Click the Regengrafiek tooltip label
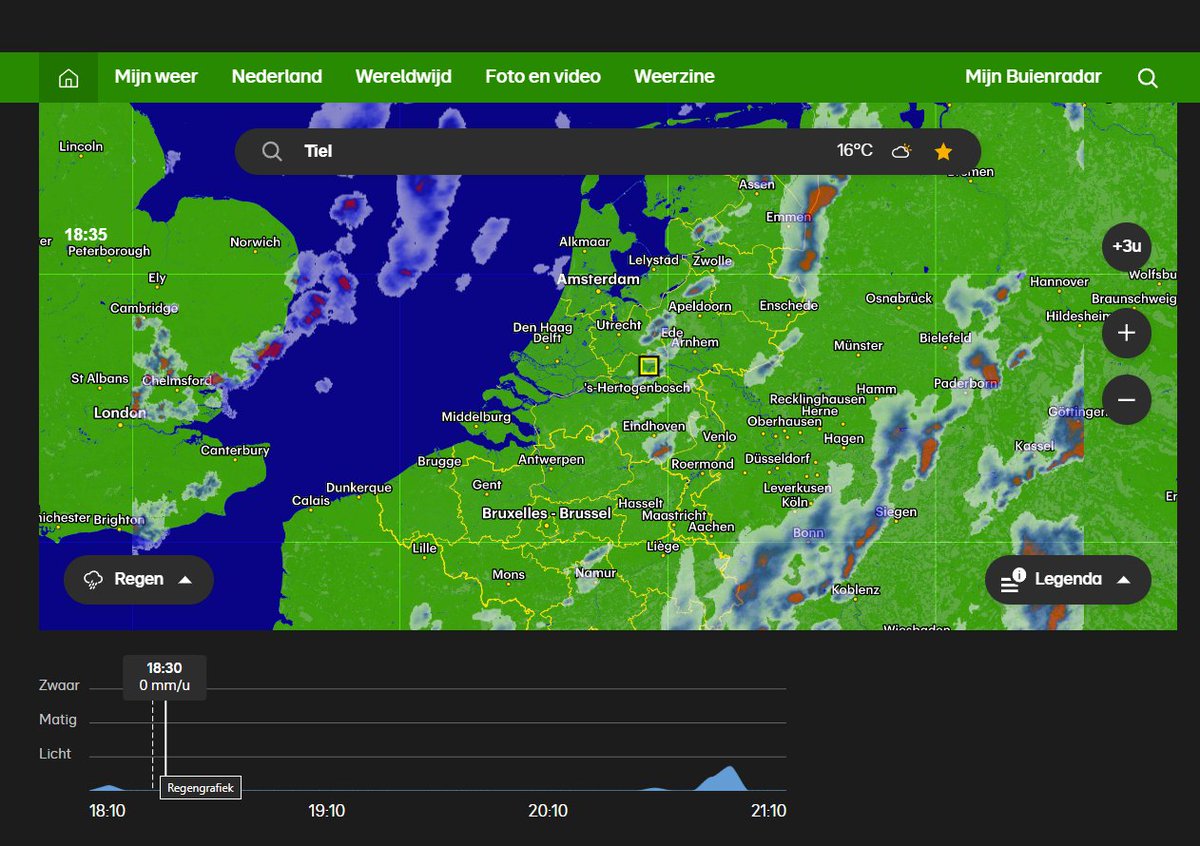 (x=200, y=788)
